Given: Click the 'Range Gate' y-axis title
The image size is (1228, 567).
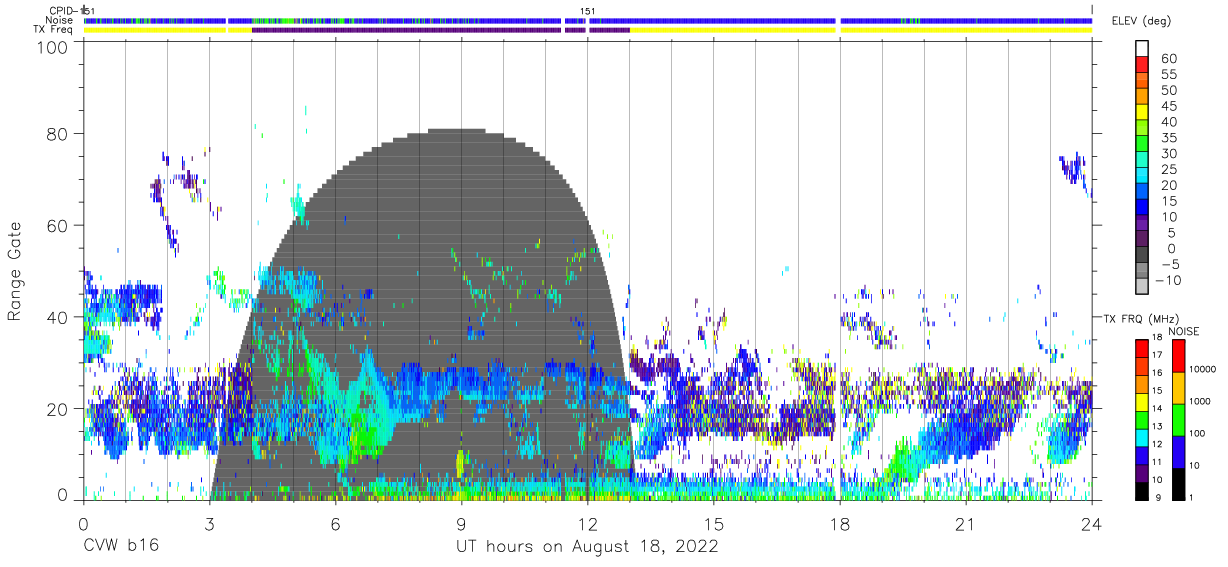Looking at the screenshot, I should click(15, 272).
